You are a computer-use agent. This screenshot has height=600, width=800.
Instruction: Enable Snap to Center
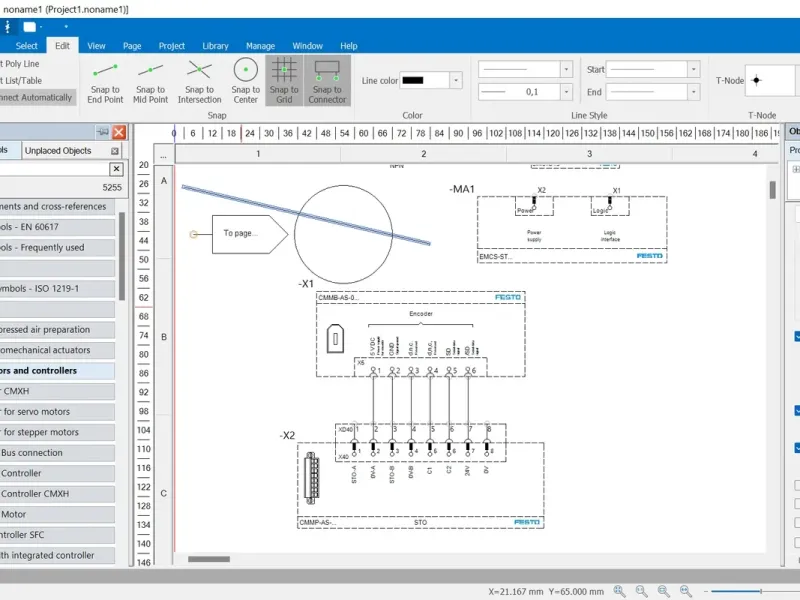(x=245, y=81)
